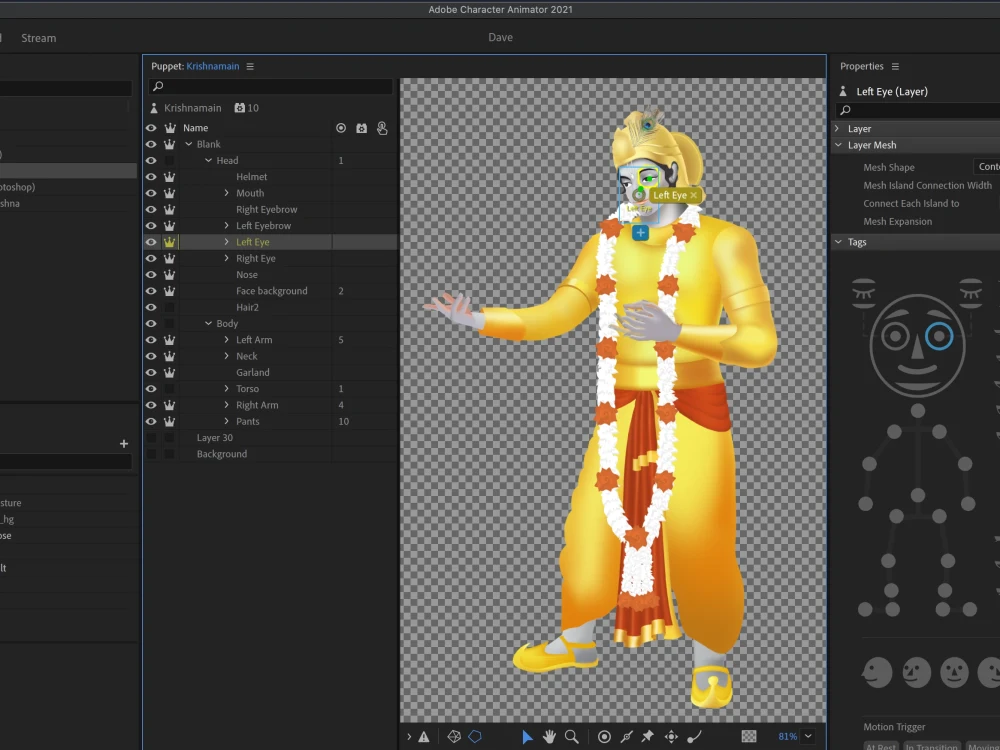Screen dimensions: 1000x750
Task: Select the Dragger tool
Action: pyautogui.click(x=672, y=737)
